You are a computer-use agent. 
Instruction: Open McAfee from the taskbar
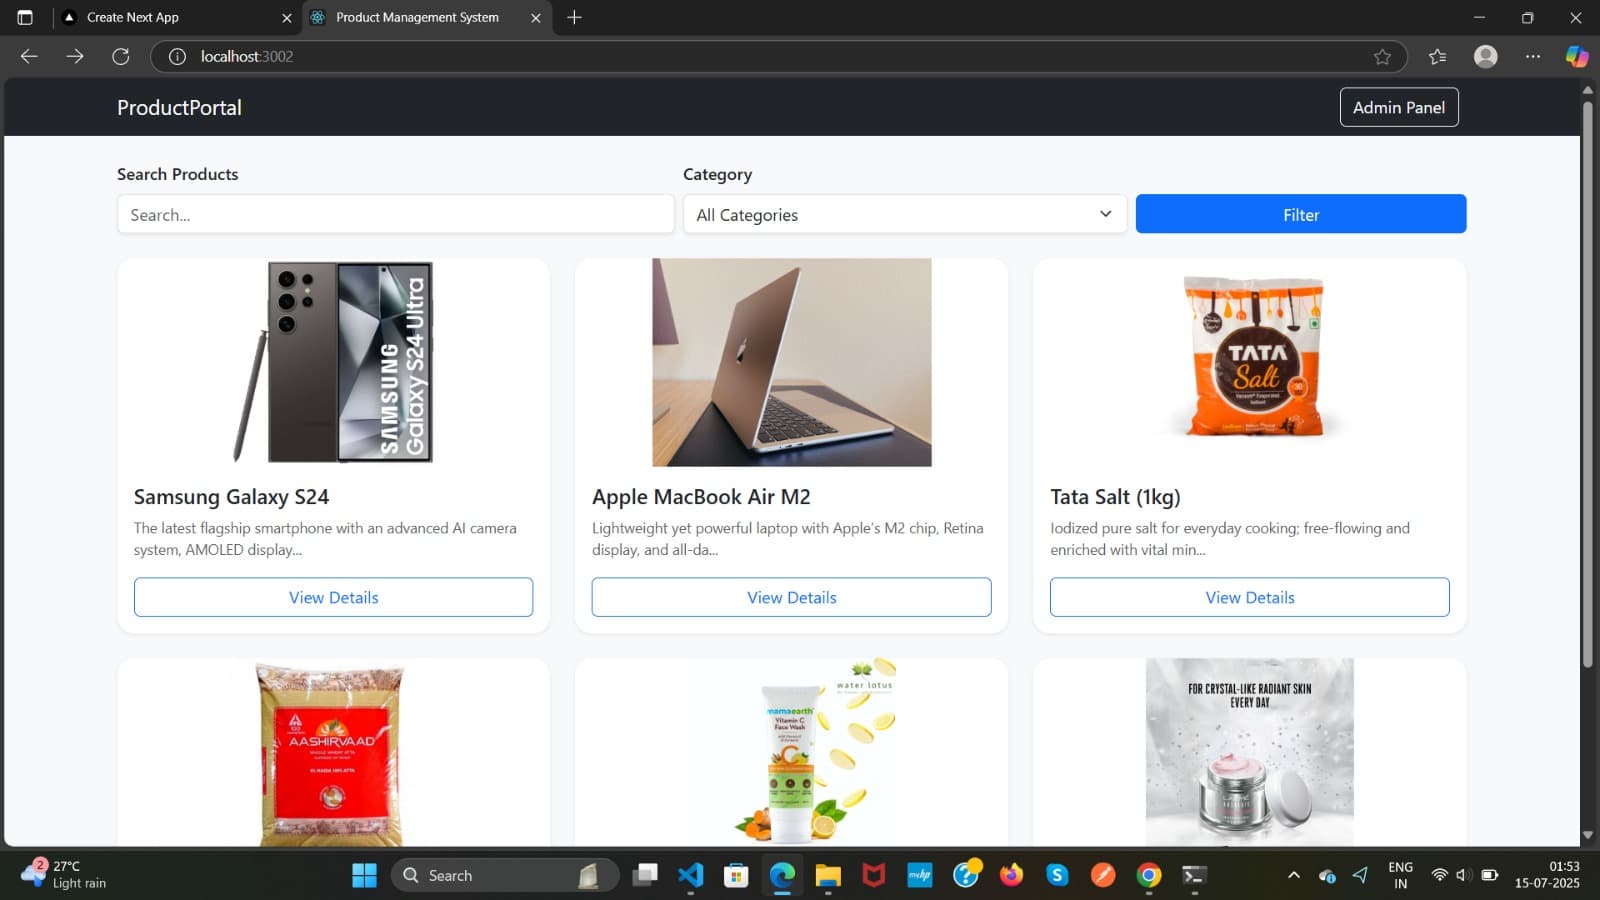click(x=874, y=875)
